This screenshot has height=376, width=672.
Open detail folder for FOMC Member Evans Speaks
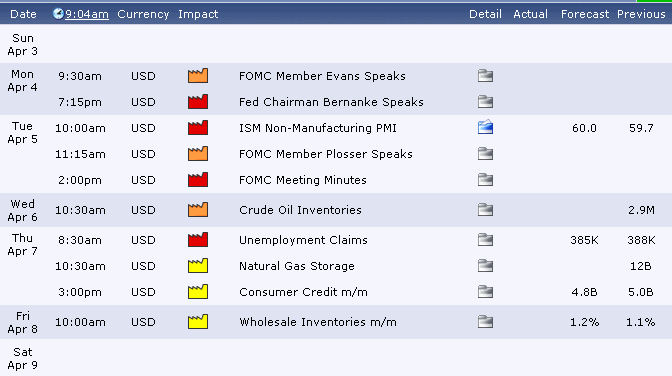(485, 76)
